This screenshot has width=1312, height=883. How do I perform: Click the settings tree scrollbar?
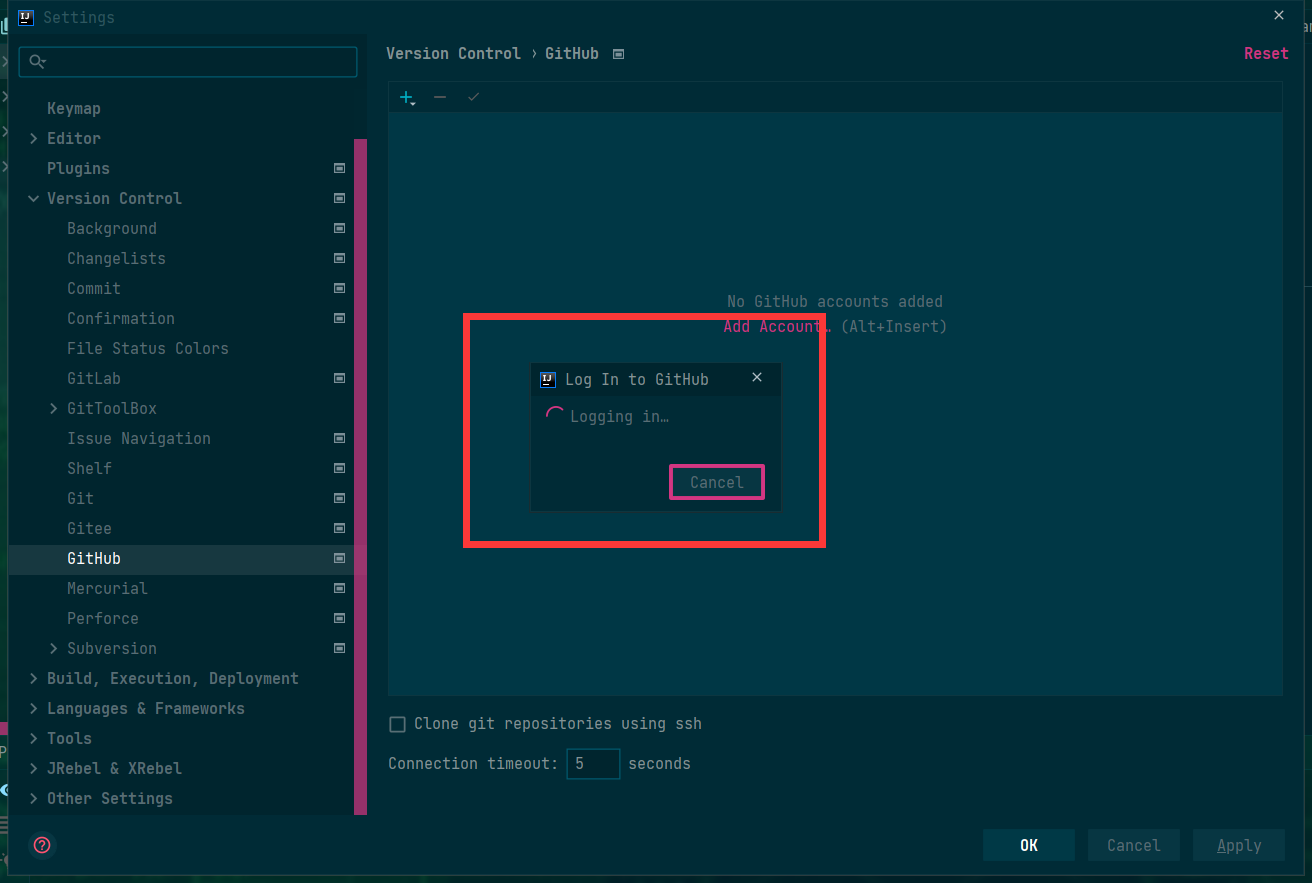pyautogui.click(x=360, y=476)
